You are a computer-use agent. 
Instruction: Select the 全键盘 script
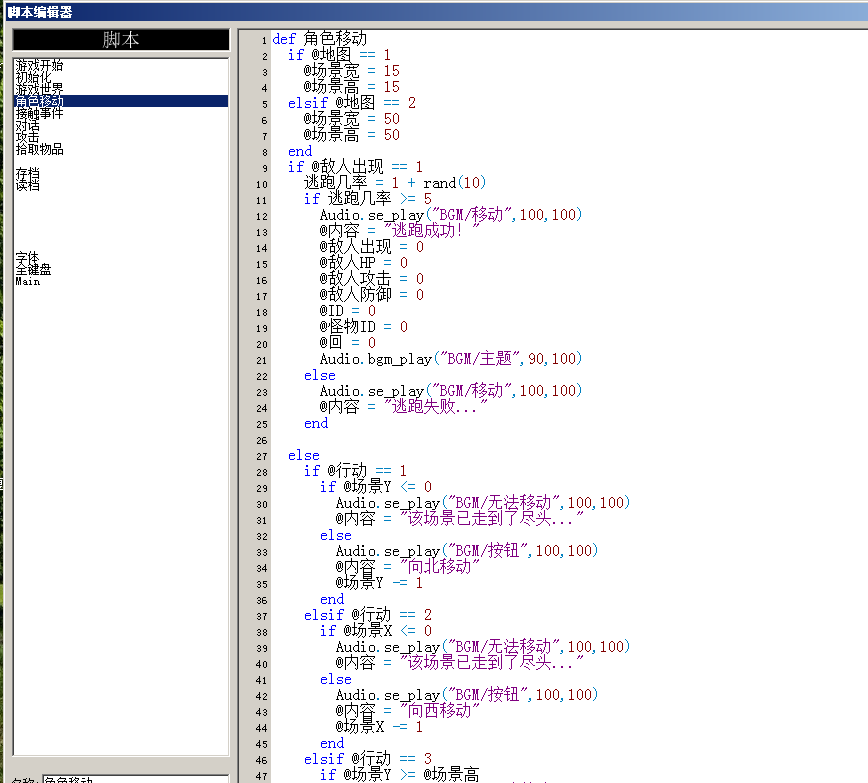33,269
